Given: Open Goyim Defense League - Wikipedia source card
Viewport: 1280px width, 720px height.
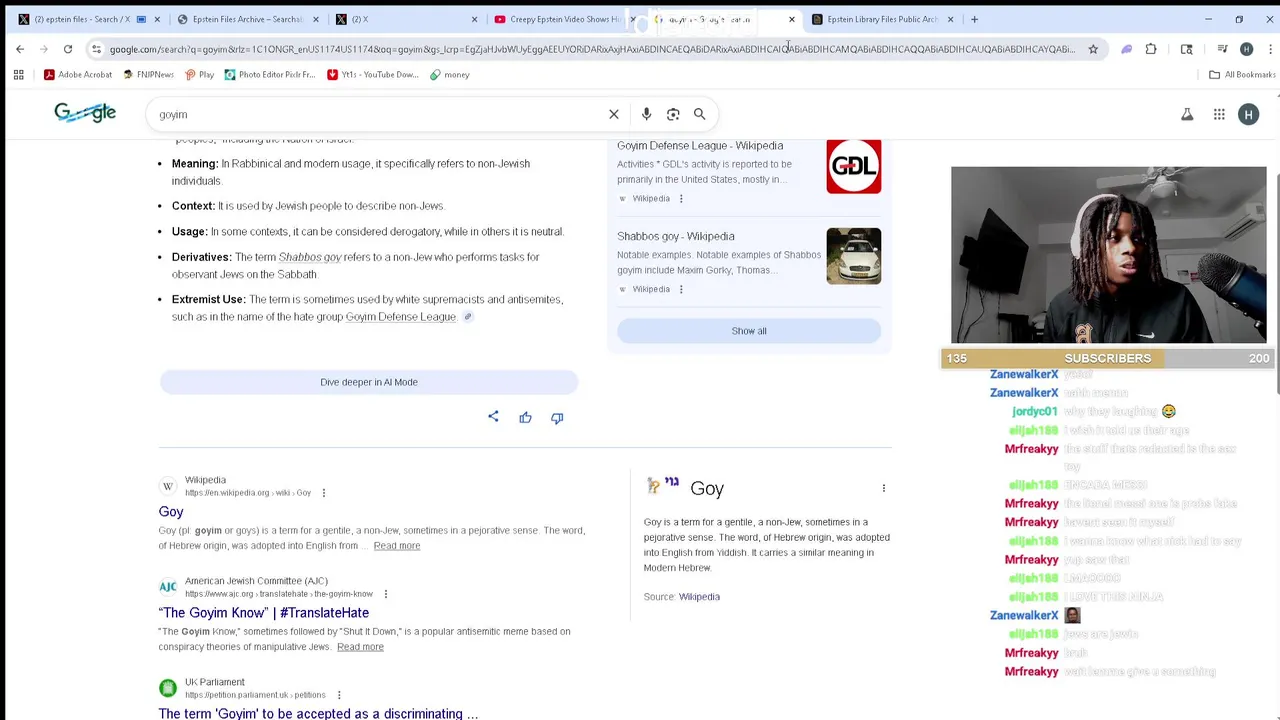Looking at the screenshot, I should (700, 146).
